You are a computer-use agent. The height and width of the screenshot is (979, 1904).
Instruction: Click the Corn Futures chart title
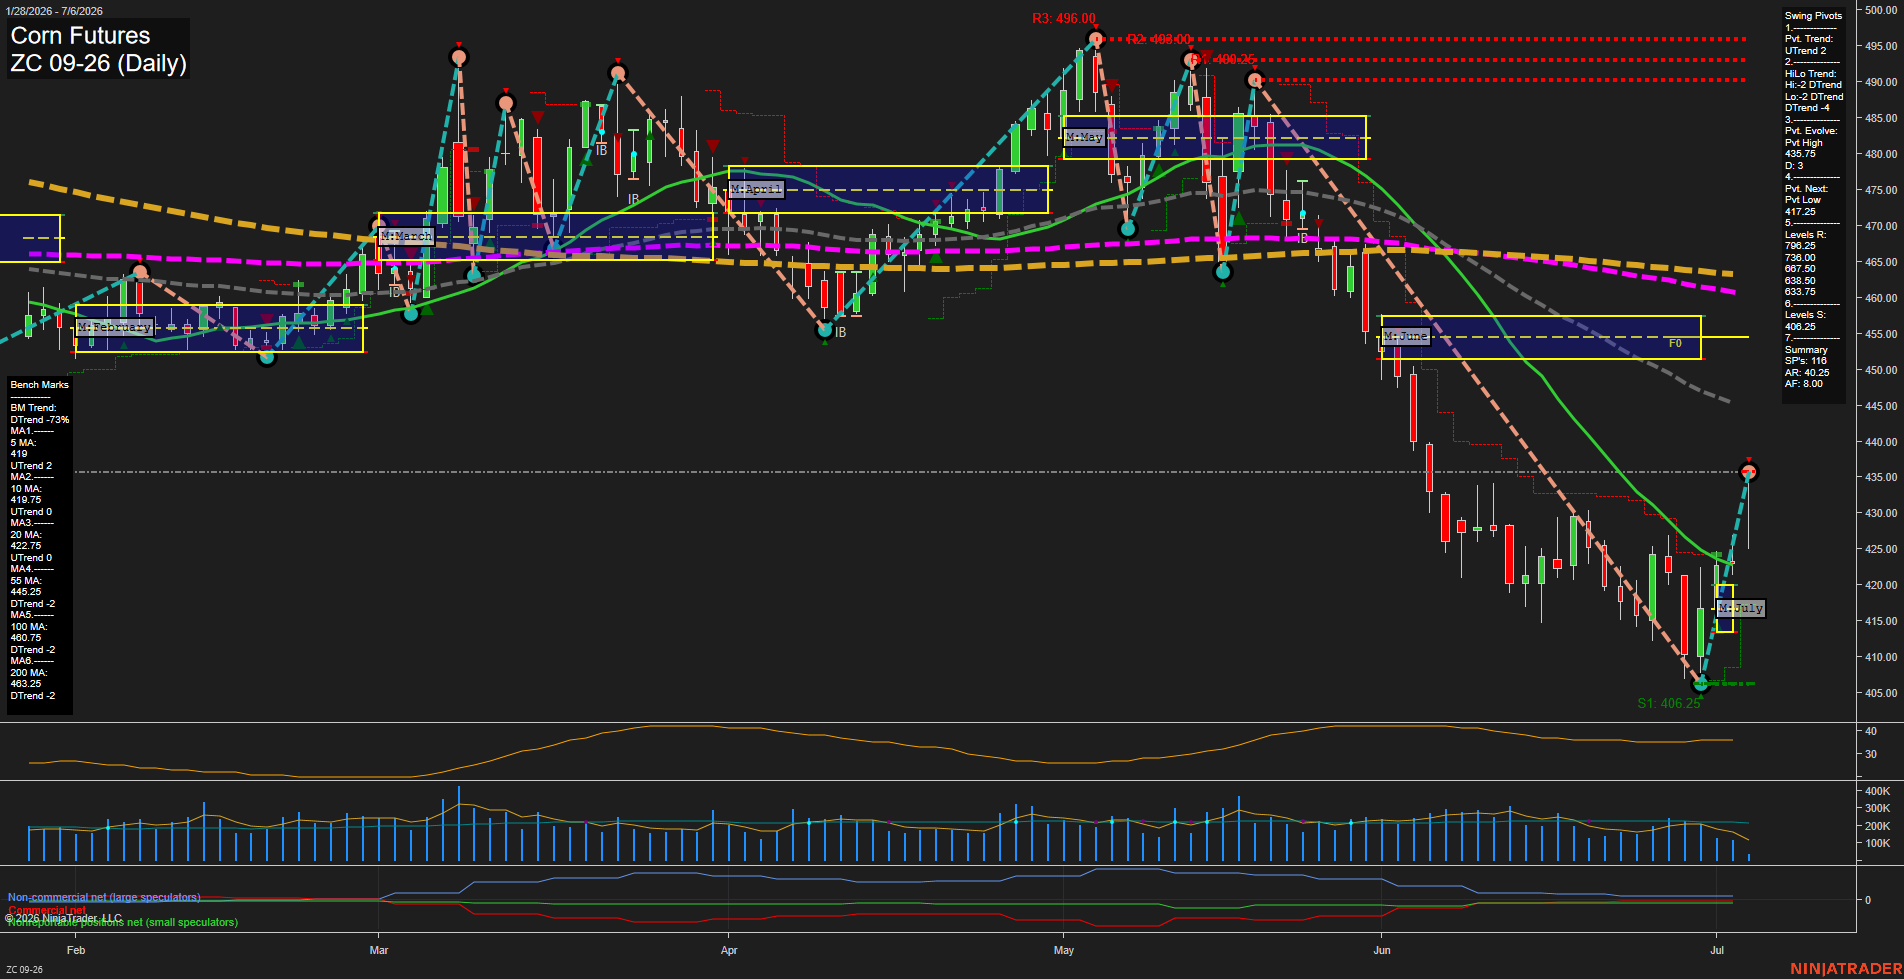click(x=80, y=36)
